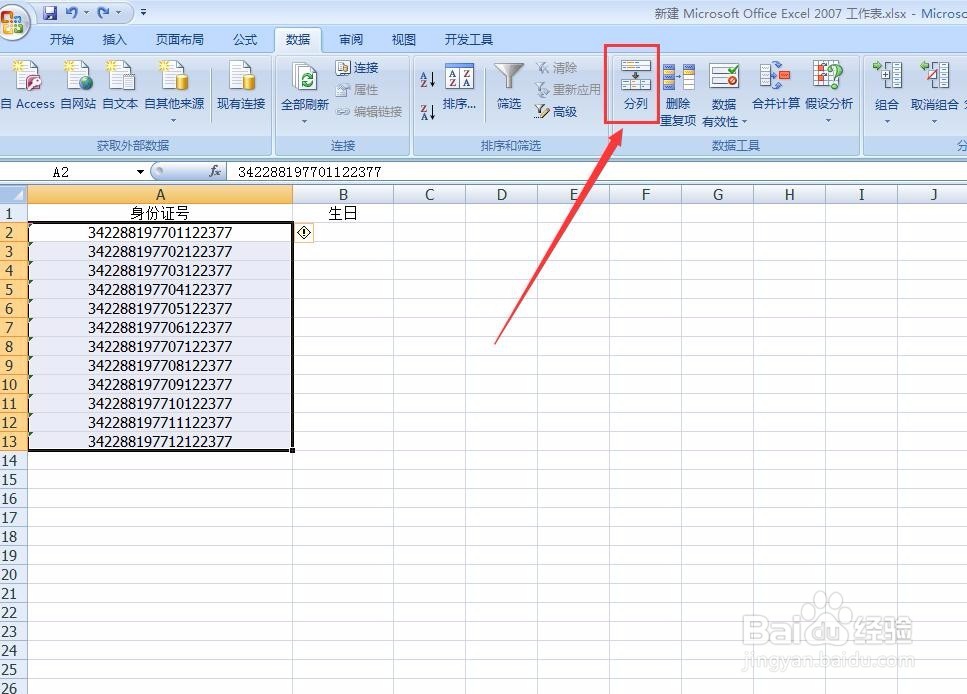Select column F header
The image size is (967, 694).
coord(646,195)
